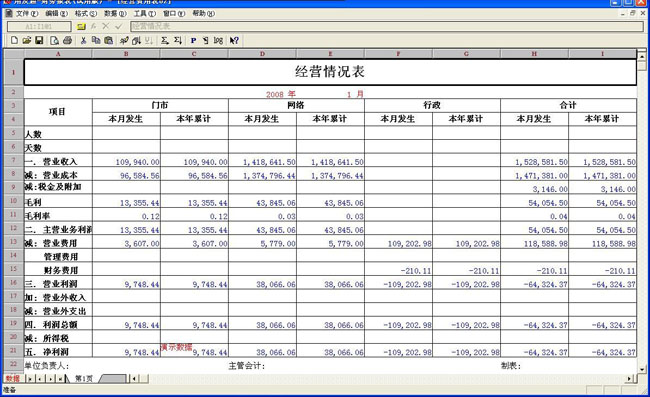Click the 制表: label
650x397 pixels.
pyautogui.click(x=511, y=366)
